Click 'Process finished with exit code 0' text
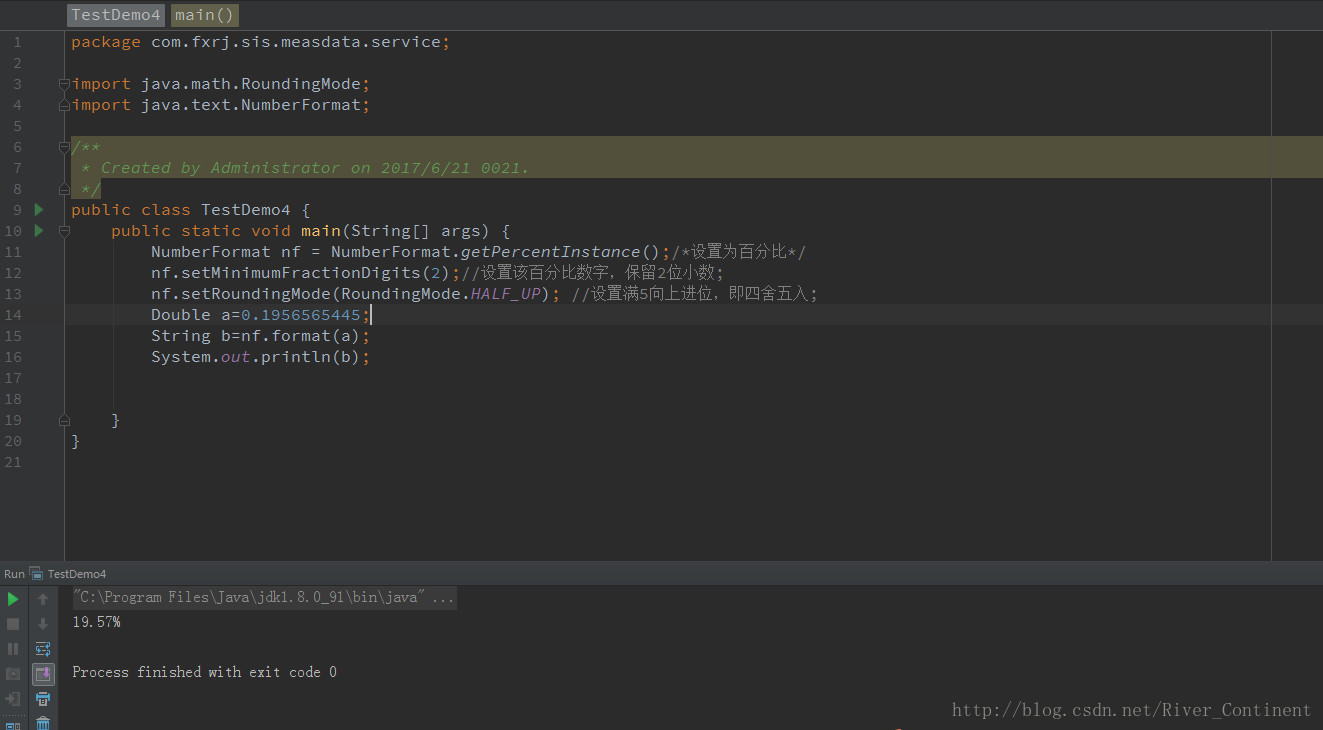 click(204, 672)
